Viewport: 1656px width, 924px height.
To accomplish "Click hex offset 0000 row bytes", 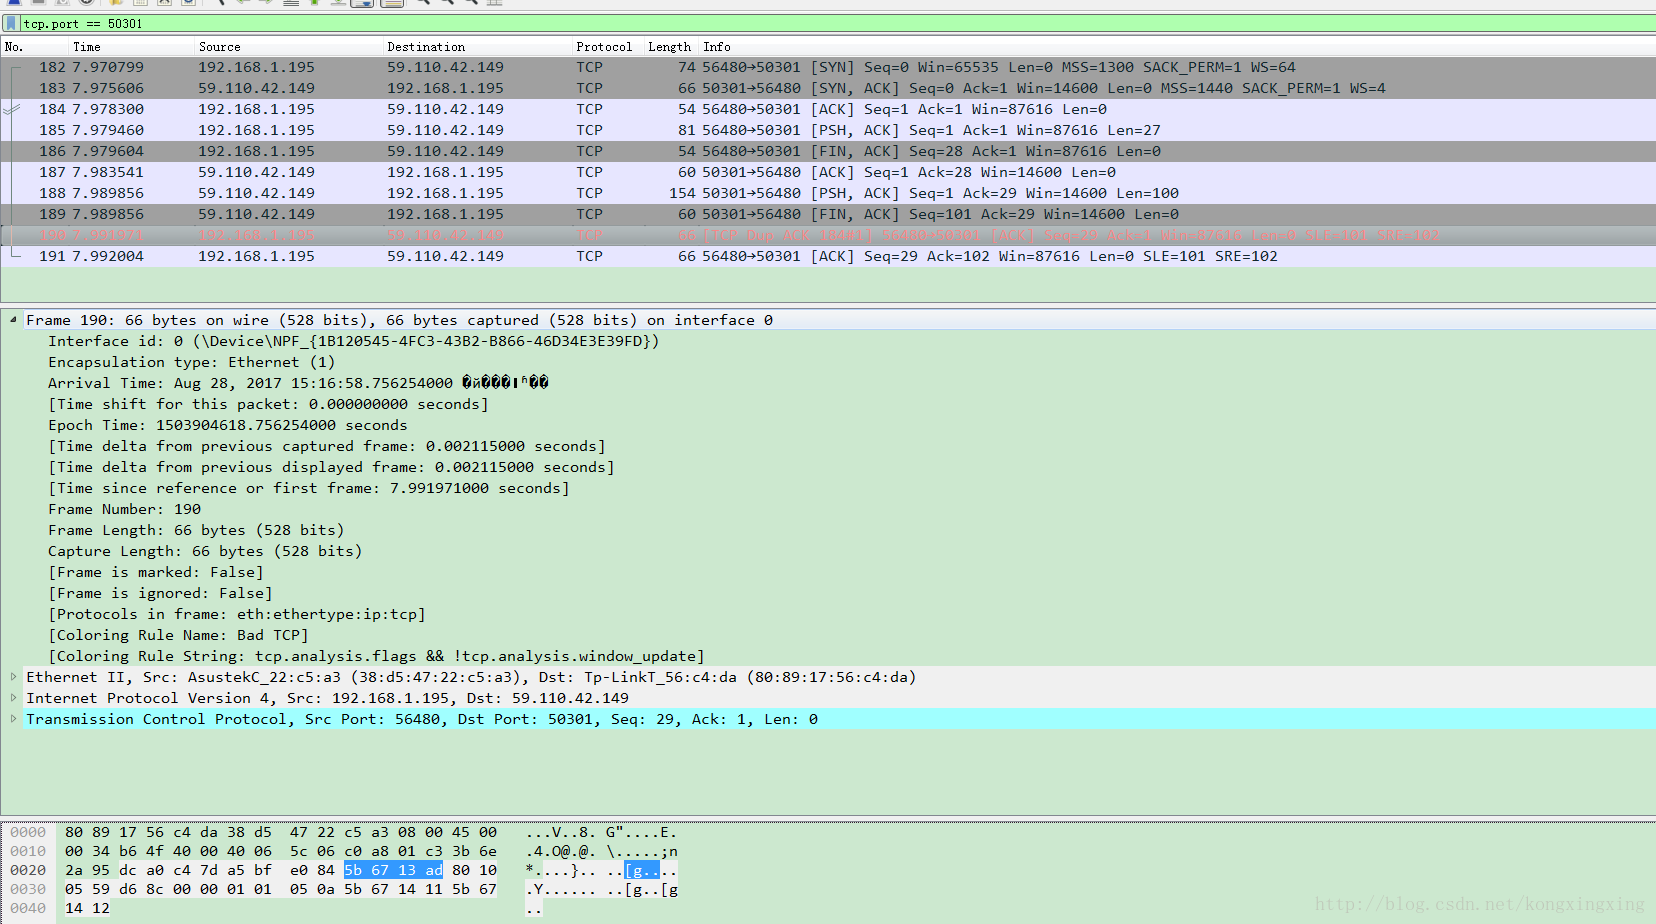I will [281, 832].
